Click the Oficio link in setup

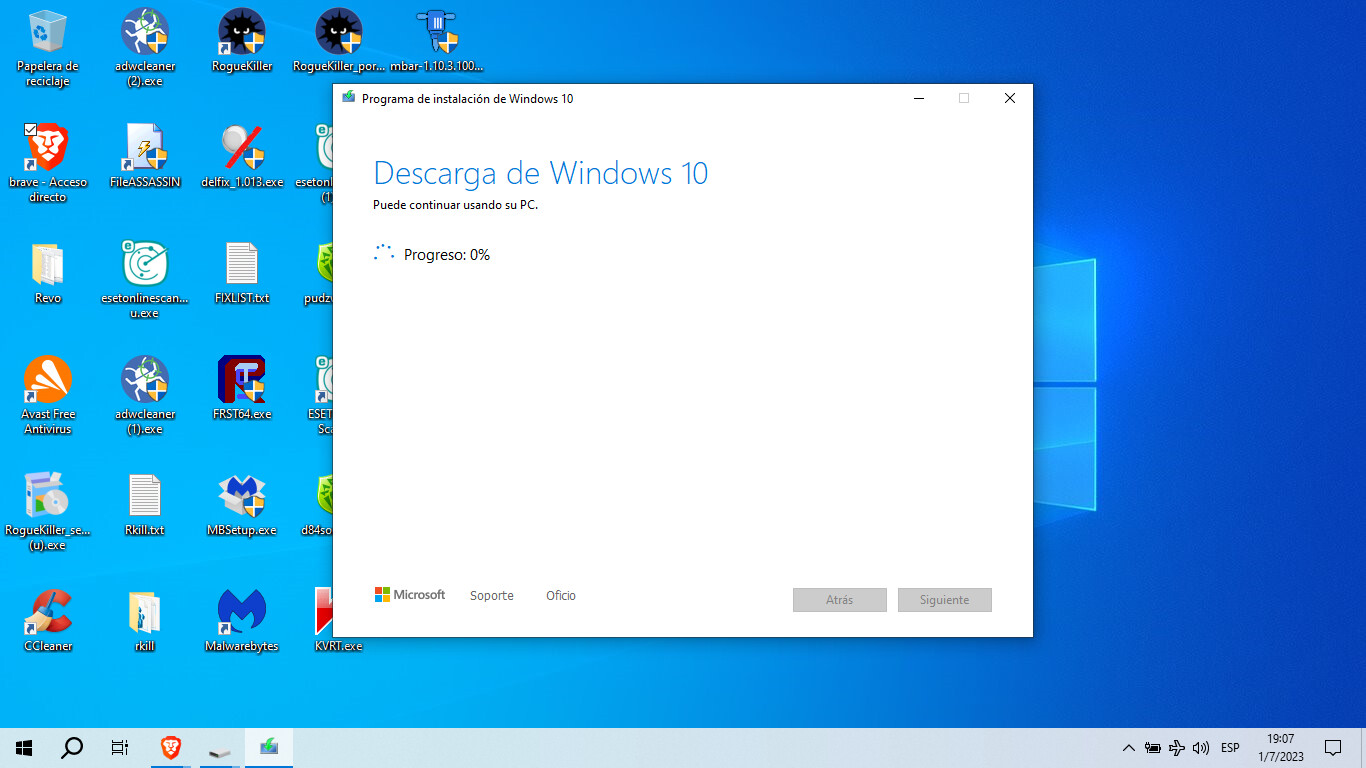561,595
